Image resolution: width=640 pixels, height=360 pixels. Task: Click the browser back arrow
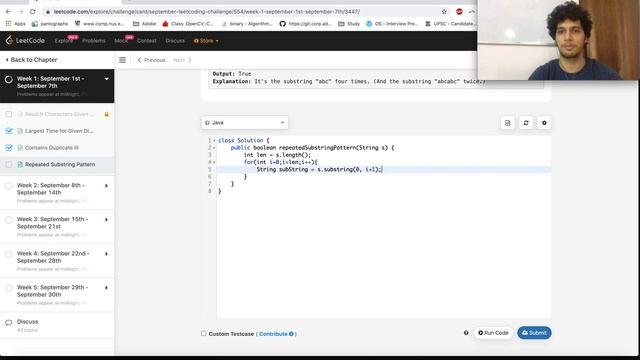8,12
